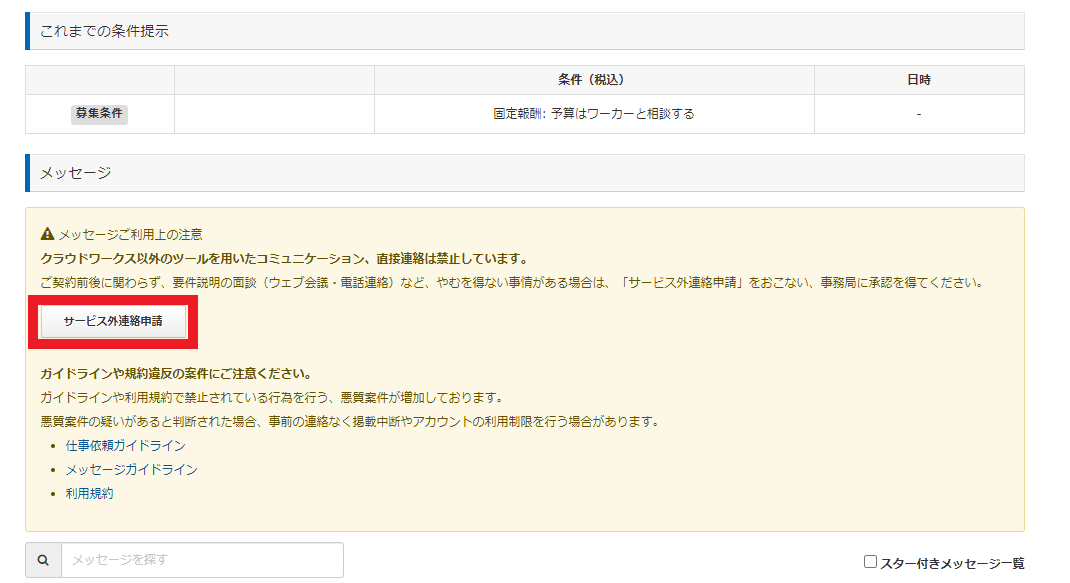The height and width of the screenshot is (583, 1070).
Task: Select the これまでの条件提示 section header
Action: tap(104, 31)
